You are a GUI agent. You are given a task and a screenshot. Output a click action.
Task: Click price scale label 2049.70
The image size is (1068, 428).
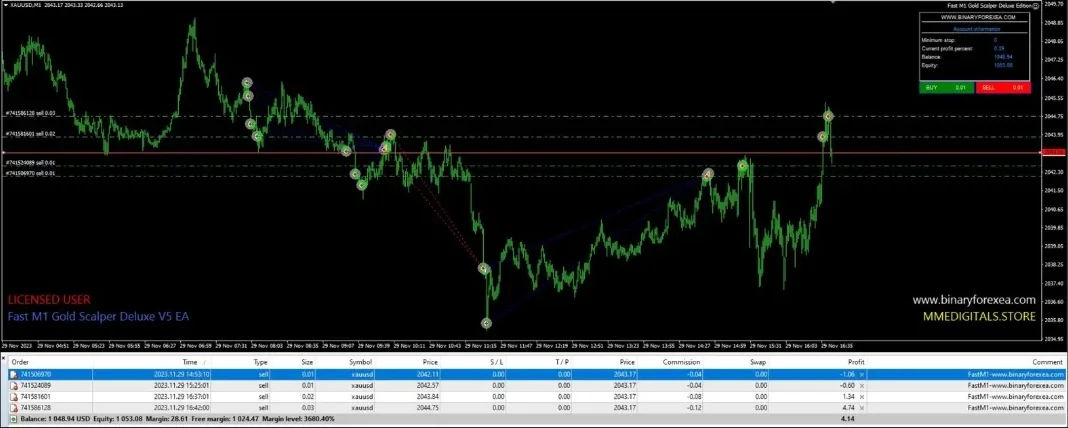1054,3
